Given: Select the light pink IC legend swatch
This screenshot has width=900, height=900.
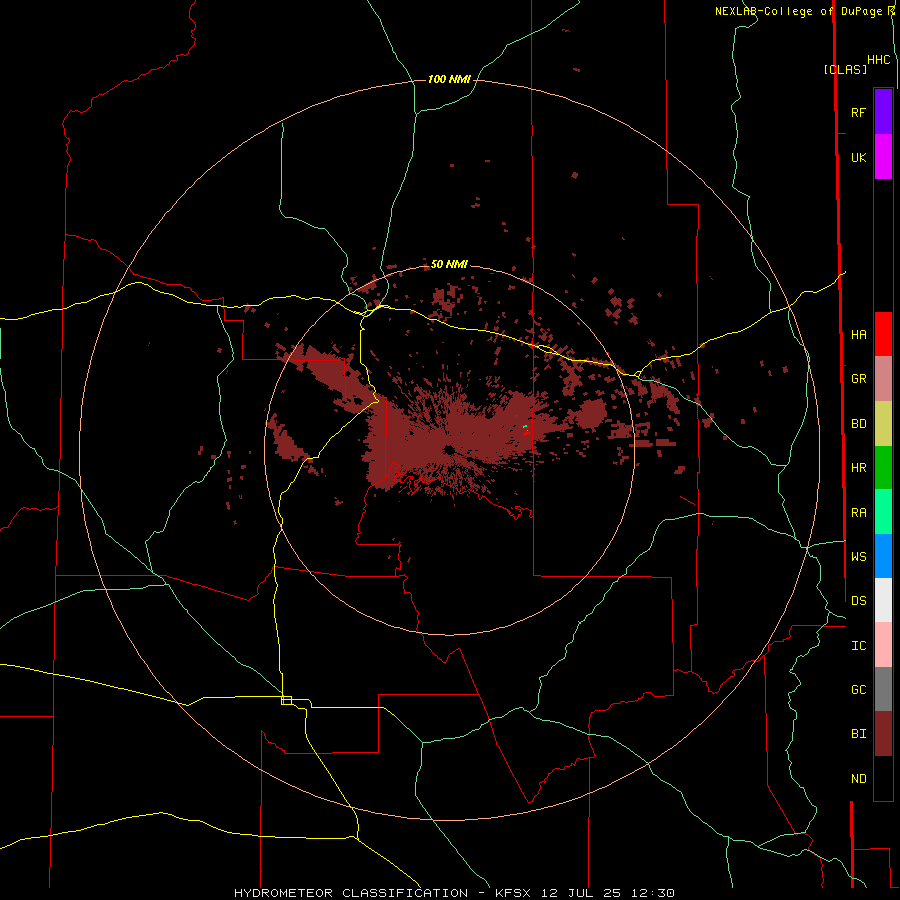Looking at the screenshot, I should (x=883, y=645).
